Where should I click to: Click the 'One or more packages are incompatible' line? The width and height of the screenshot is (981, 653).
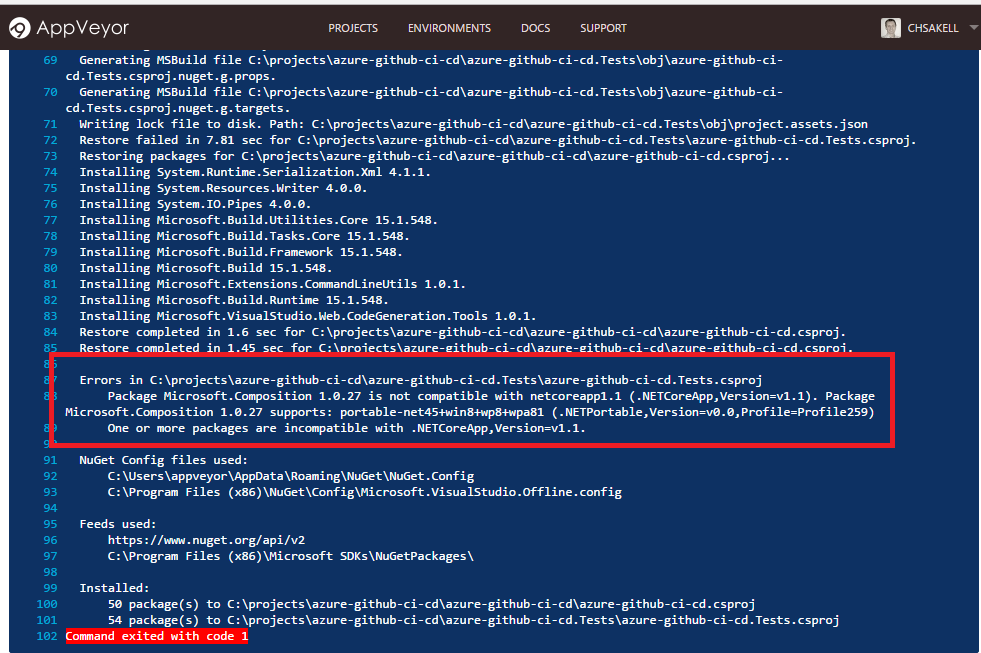click(x=346, y=428)
